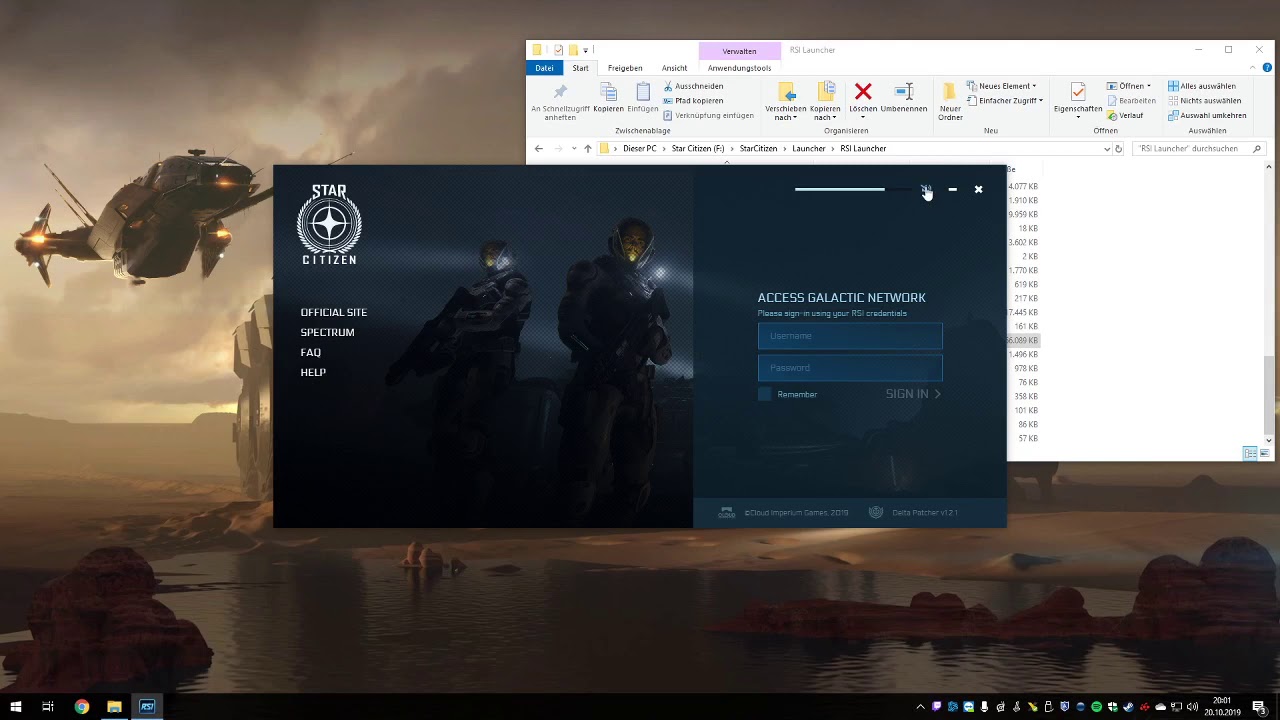Click the launcher volume slider bar
The height and width of the screenshot is (720, 1280).
coord(853,189)
